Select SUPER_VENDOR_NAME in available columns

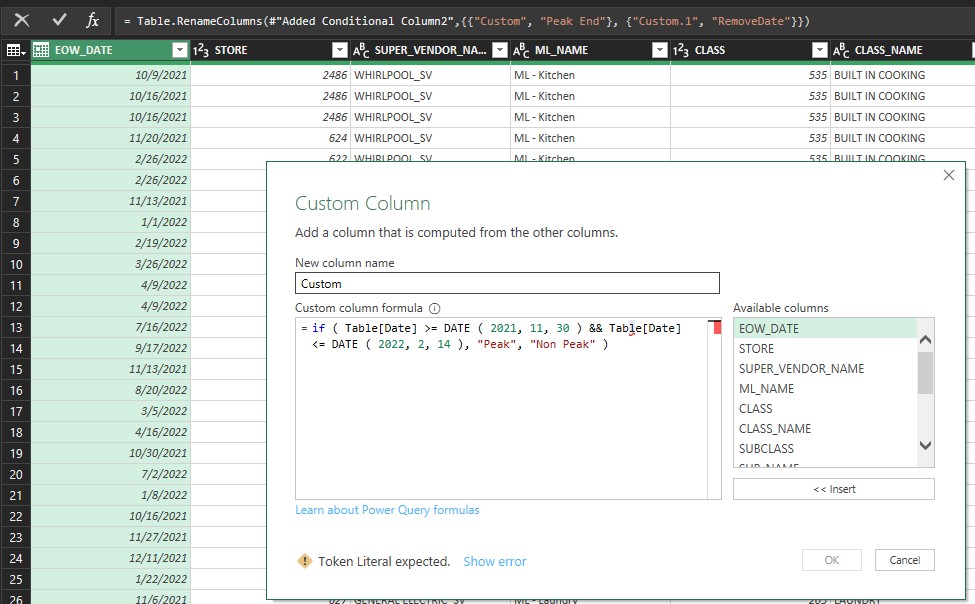click(825, 368)
